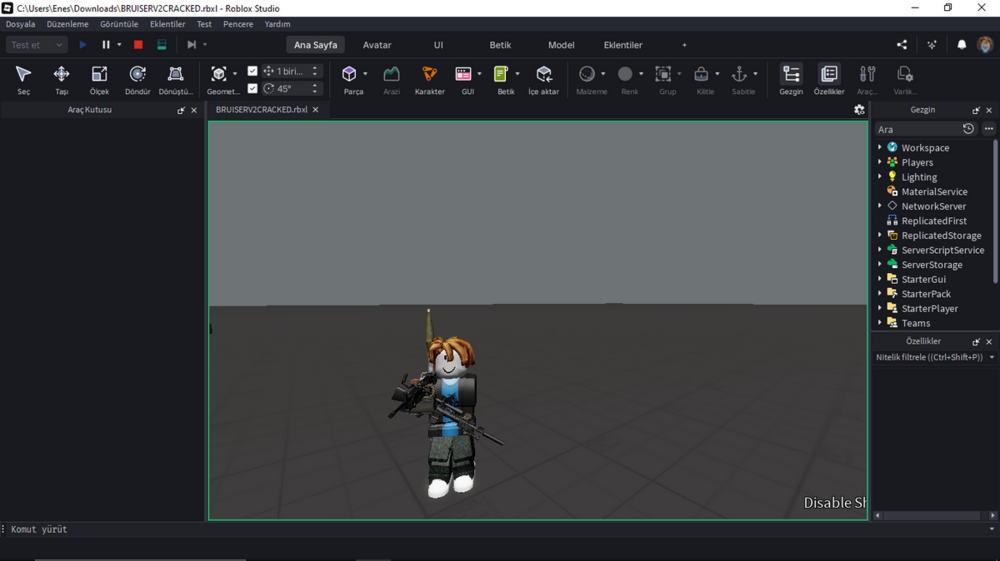Expand the ReplicatedStorage node
The width and height of the screenshot is (1000, 561).
point(880,235)
